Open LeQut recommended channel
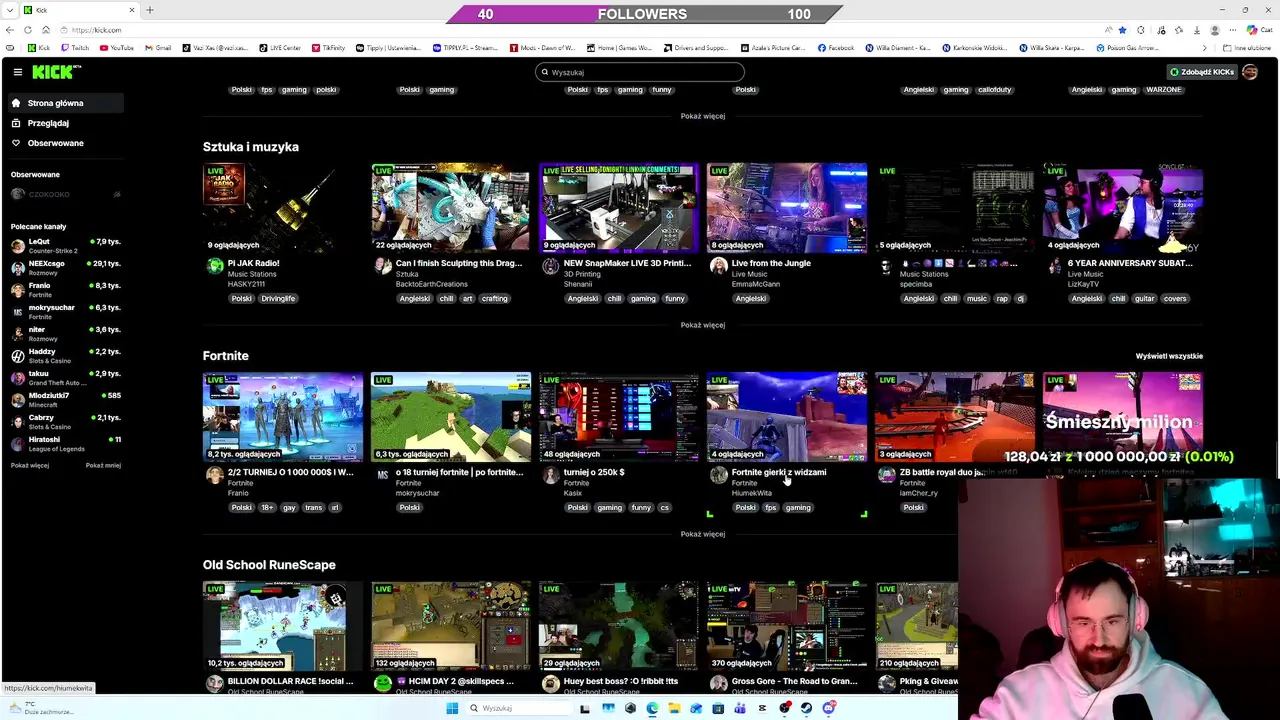The height and width of the screenshot is (720, 1280). 65,246
